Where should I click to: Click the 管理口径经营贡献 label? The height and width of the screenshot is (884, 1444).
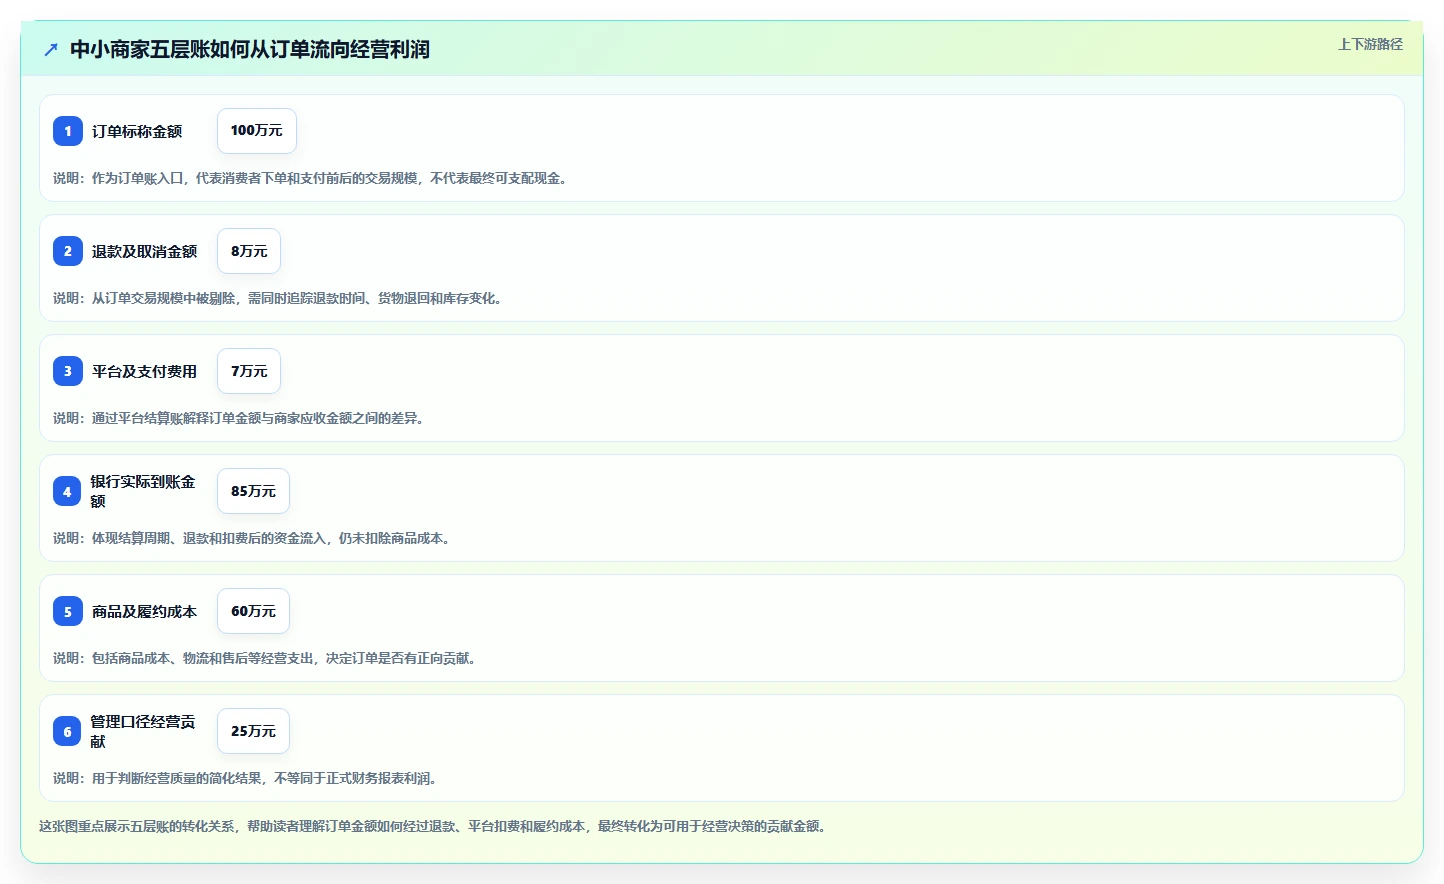coord(143,731)
